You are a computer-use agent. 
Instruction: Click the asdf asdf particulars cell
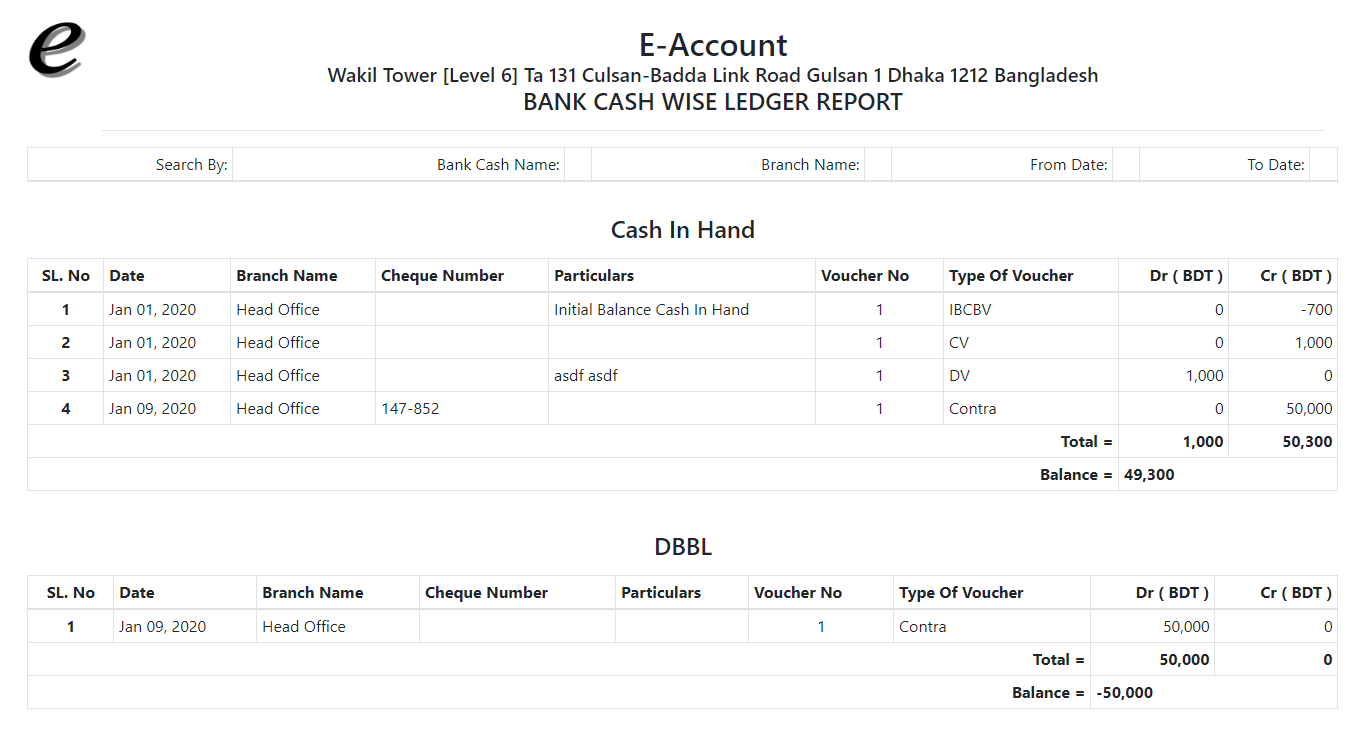587,376
